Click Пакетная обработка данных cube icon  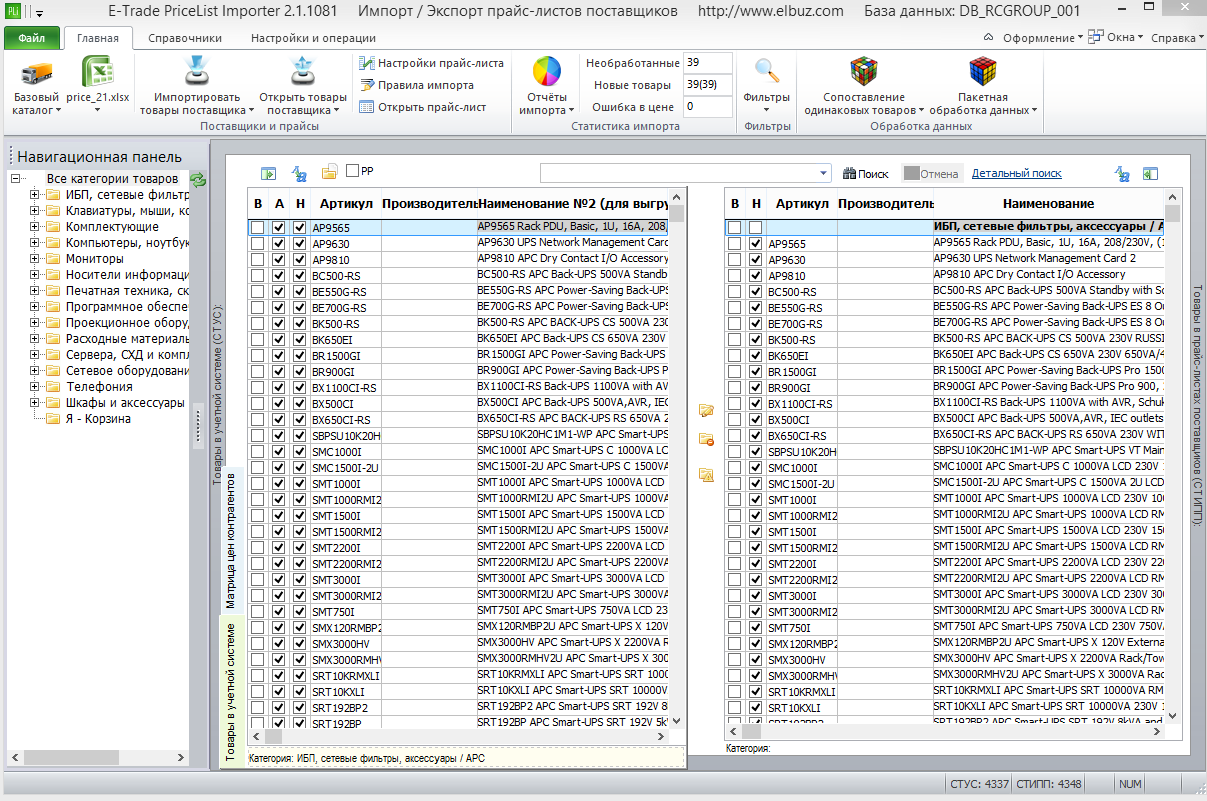[x=982, y=72]
